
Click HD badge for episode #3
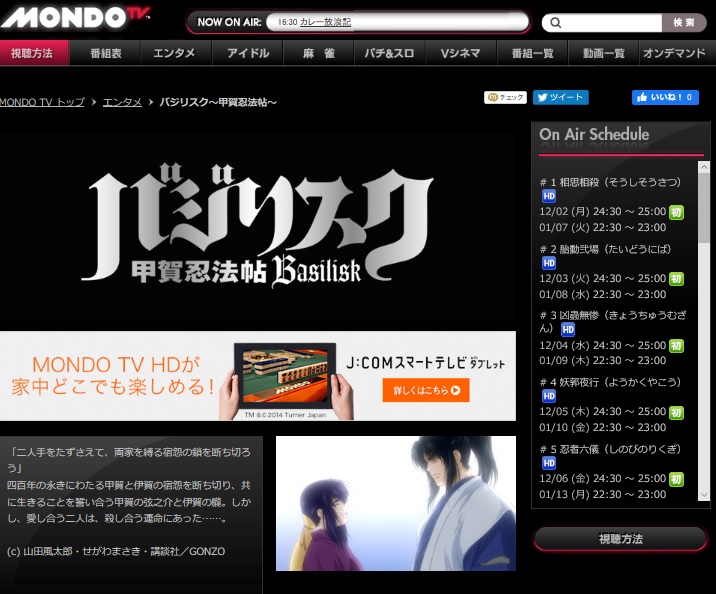pyautogui.click(x=568, y=330)
